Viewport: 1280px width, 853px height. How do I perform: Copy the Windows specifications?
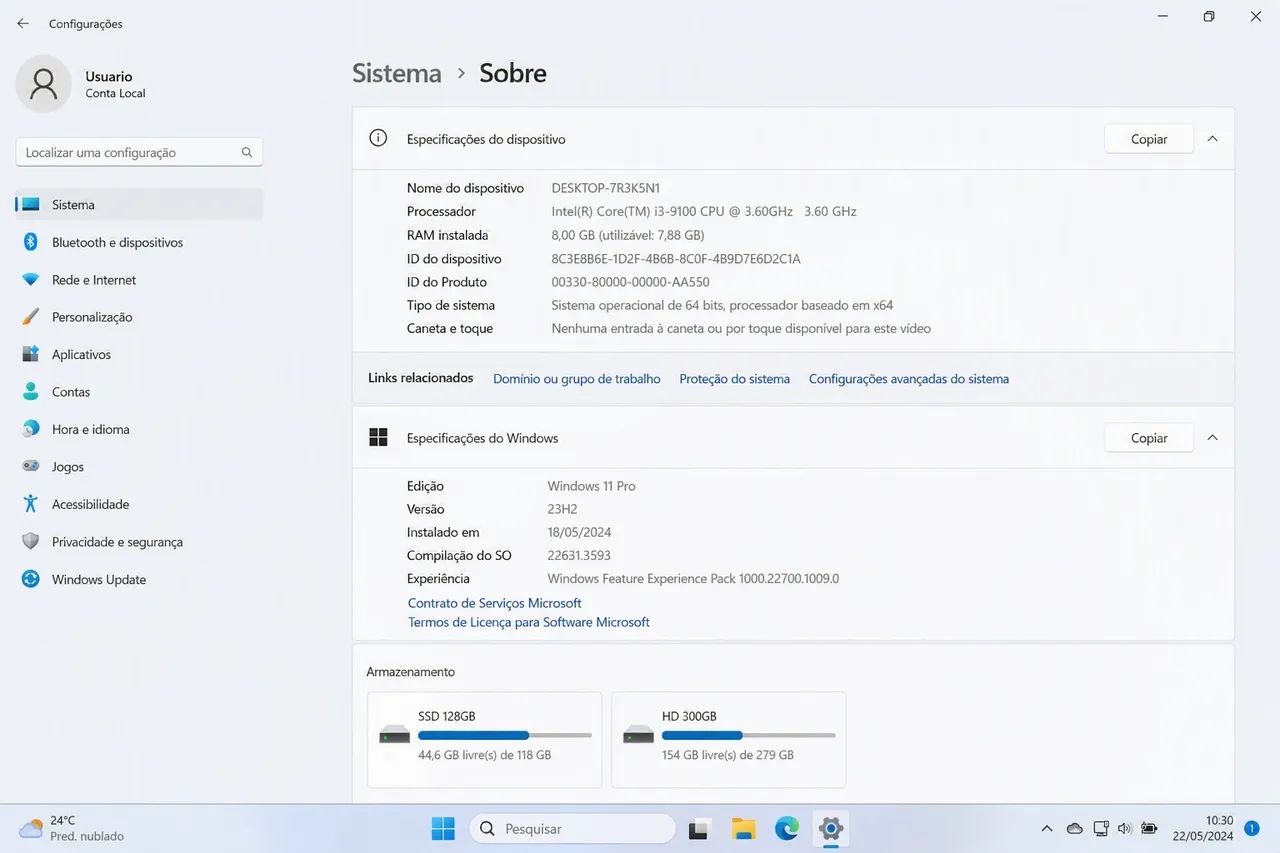click(x=1149, y=438)
